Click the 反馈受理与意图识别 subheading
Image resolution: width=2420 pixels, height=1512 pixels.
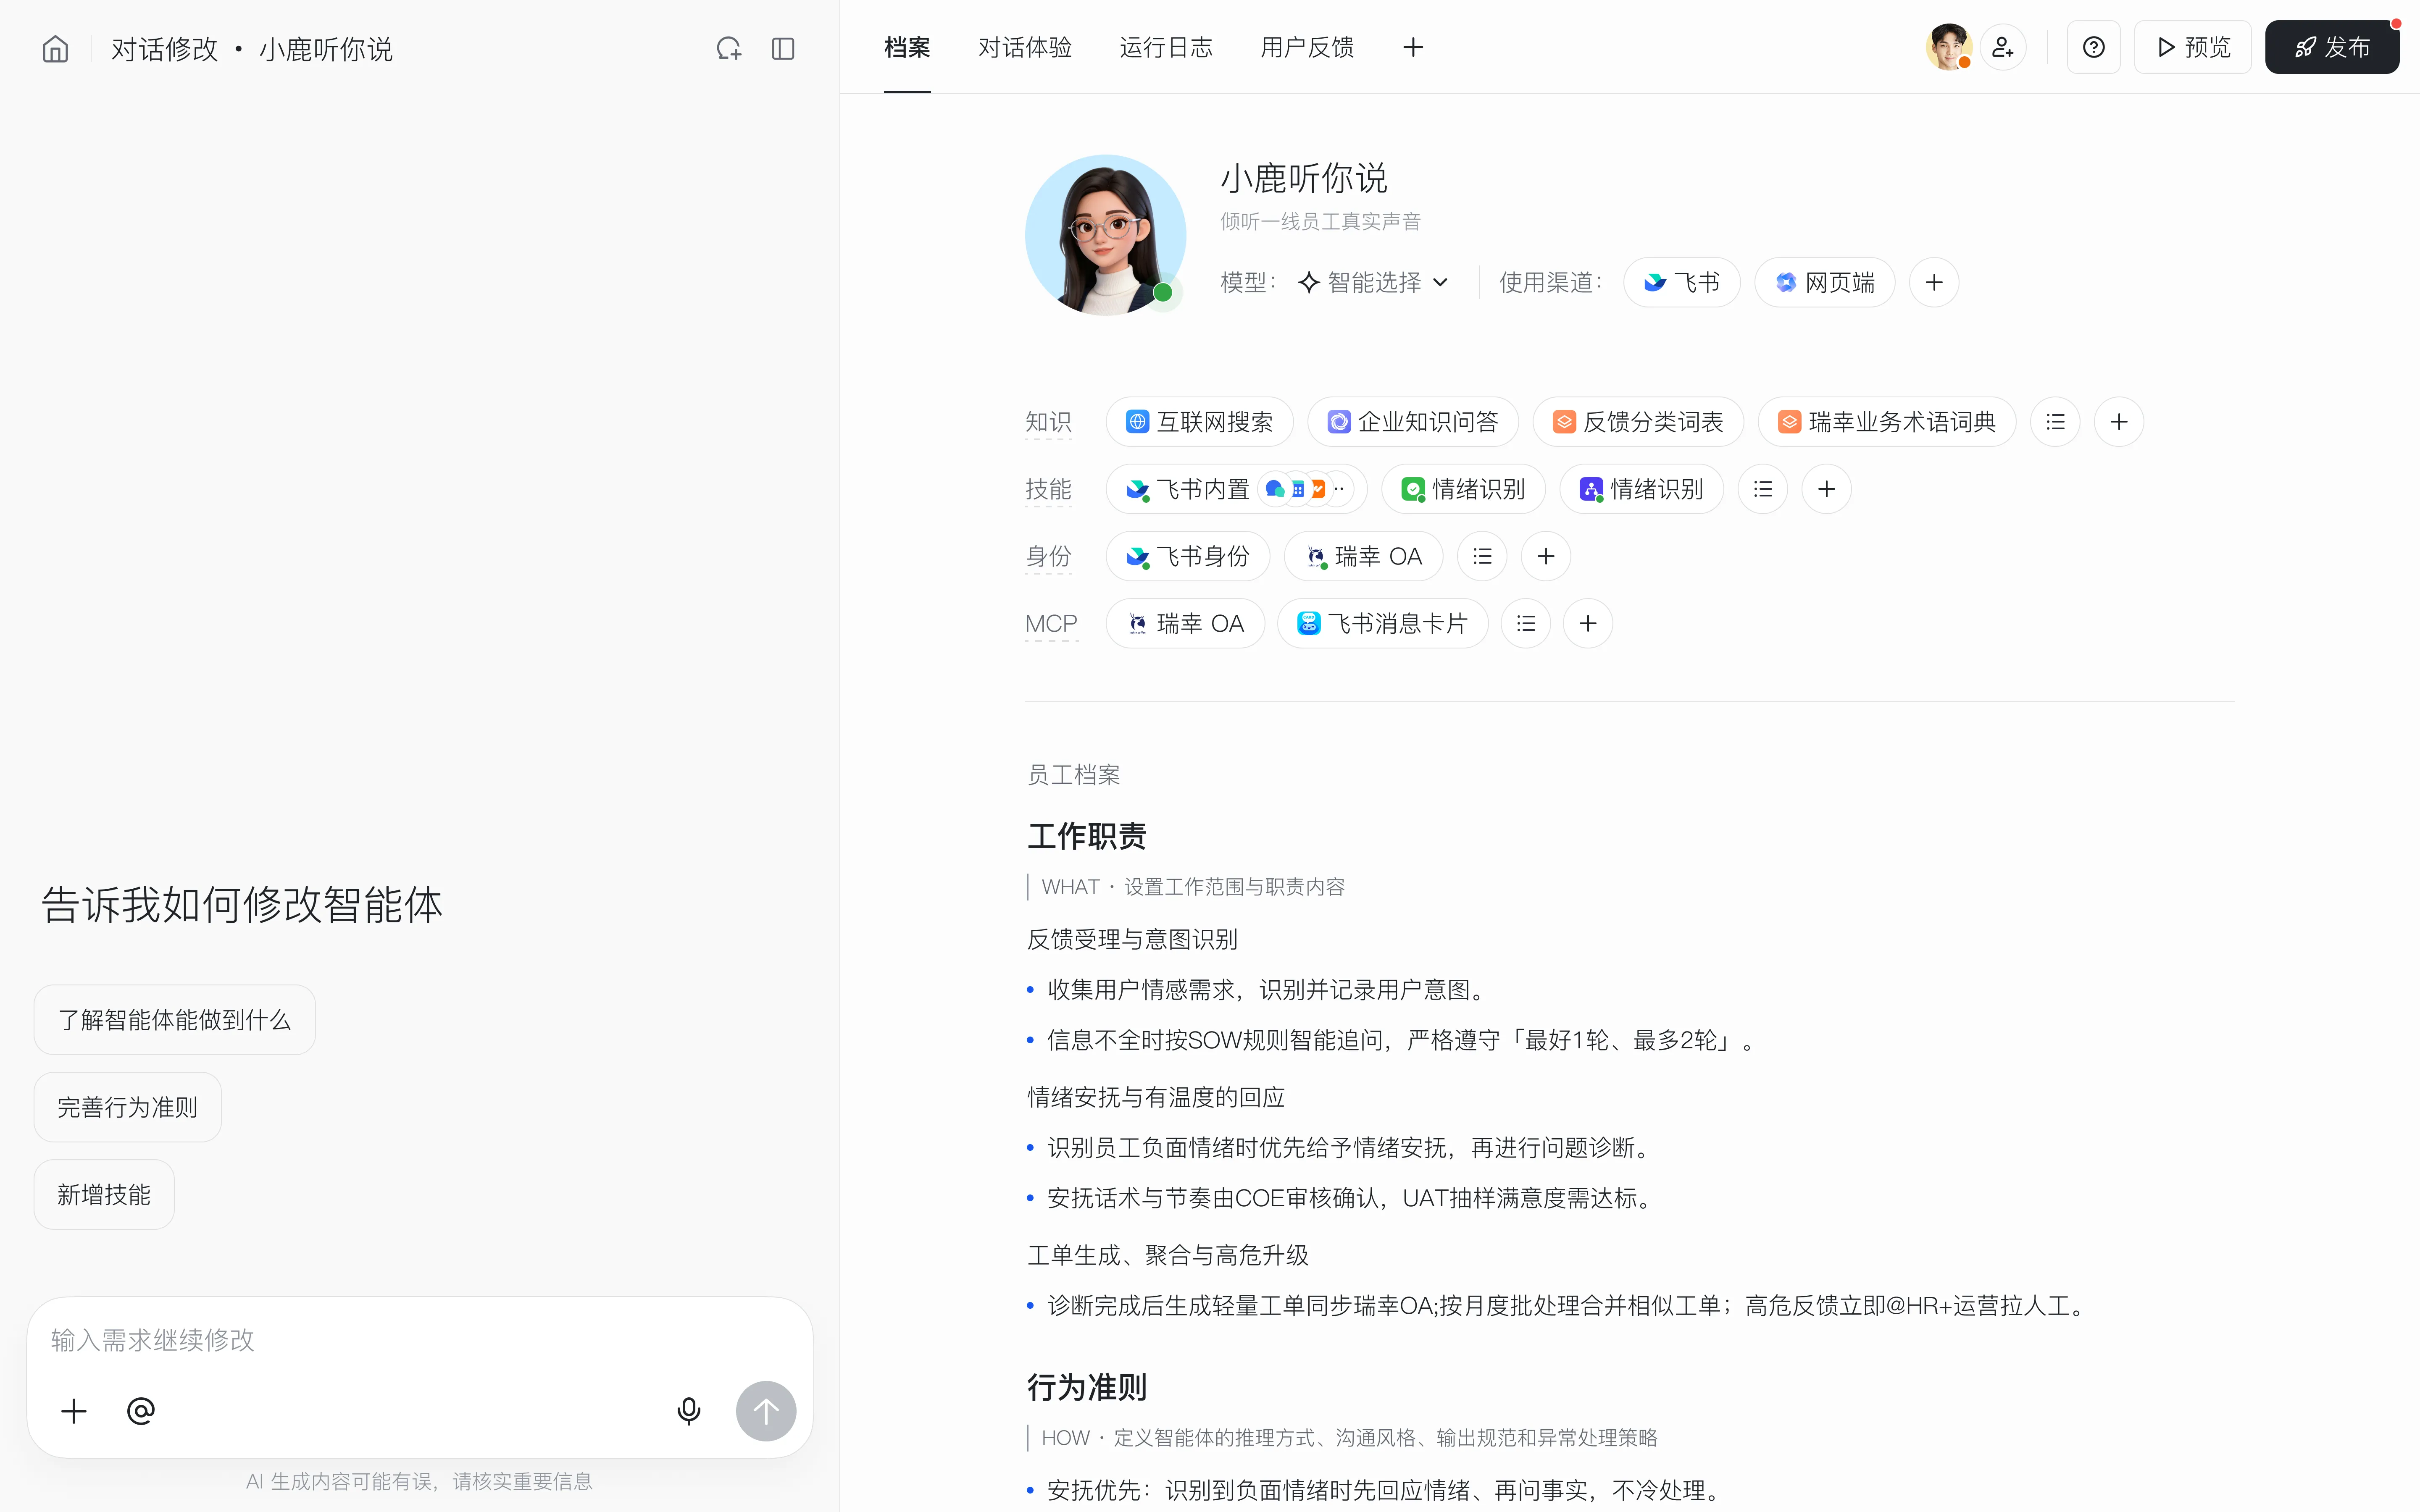click(1133, 939)
